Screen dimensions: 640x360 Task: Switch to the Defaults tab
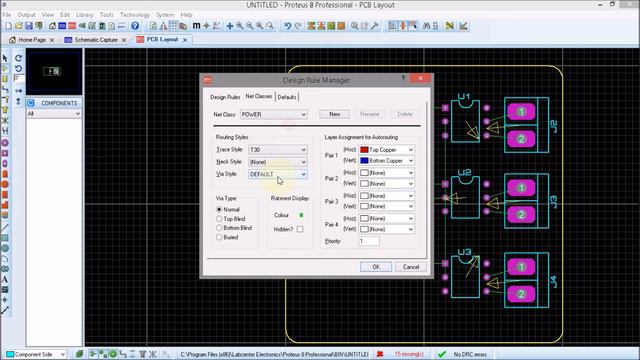[287, 97]
